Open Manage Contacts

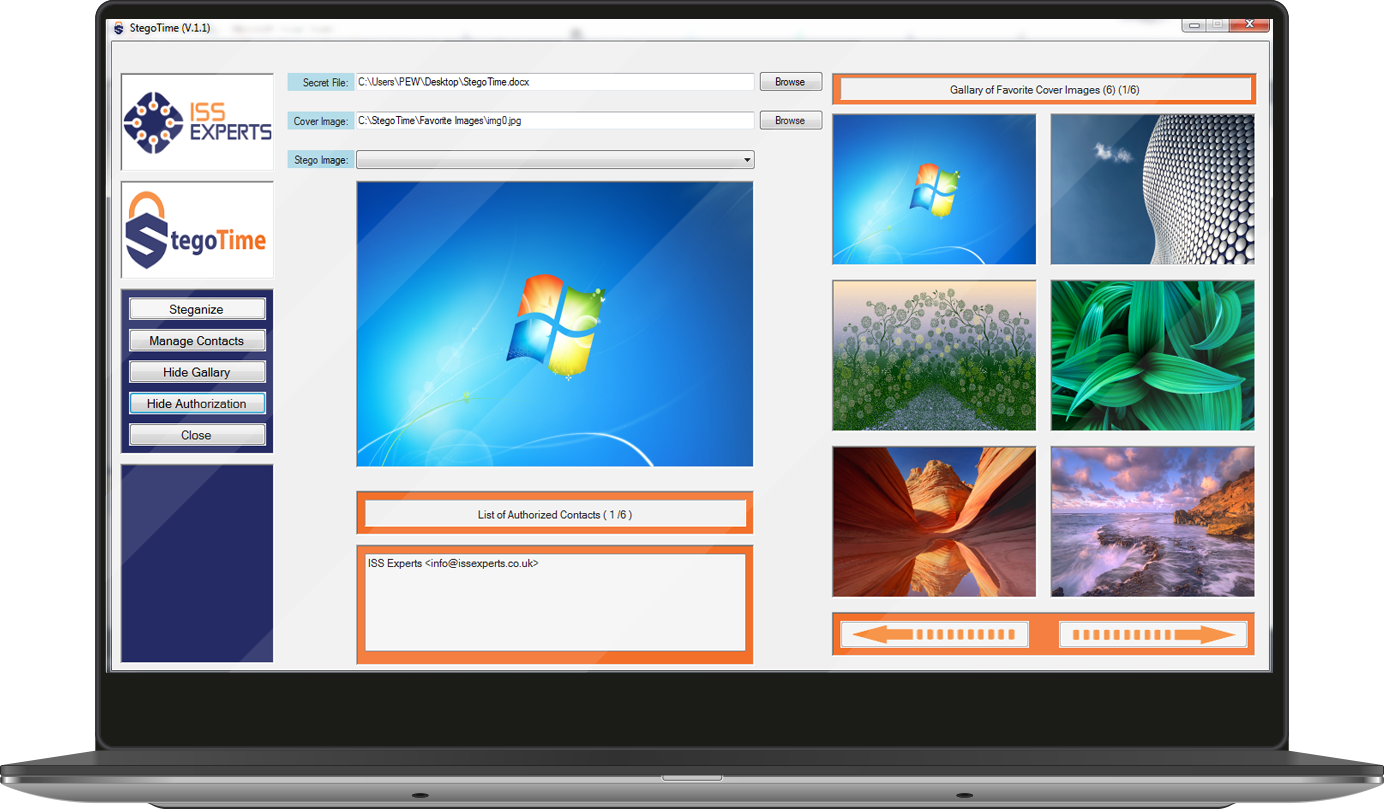point(197,341)
